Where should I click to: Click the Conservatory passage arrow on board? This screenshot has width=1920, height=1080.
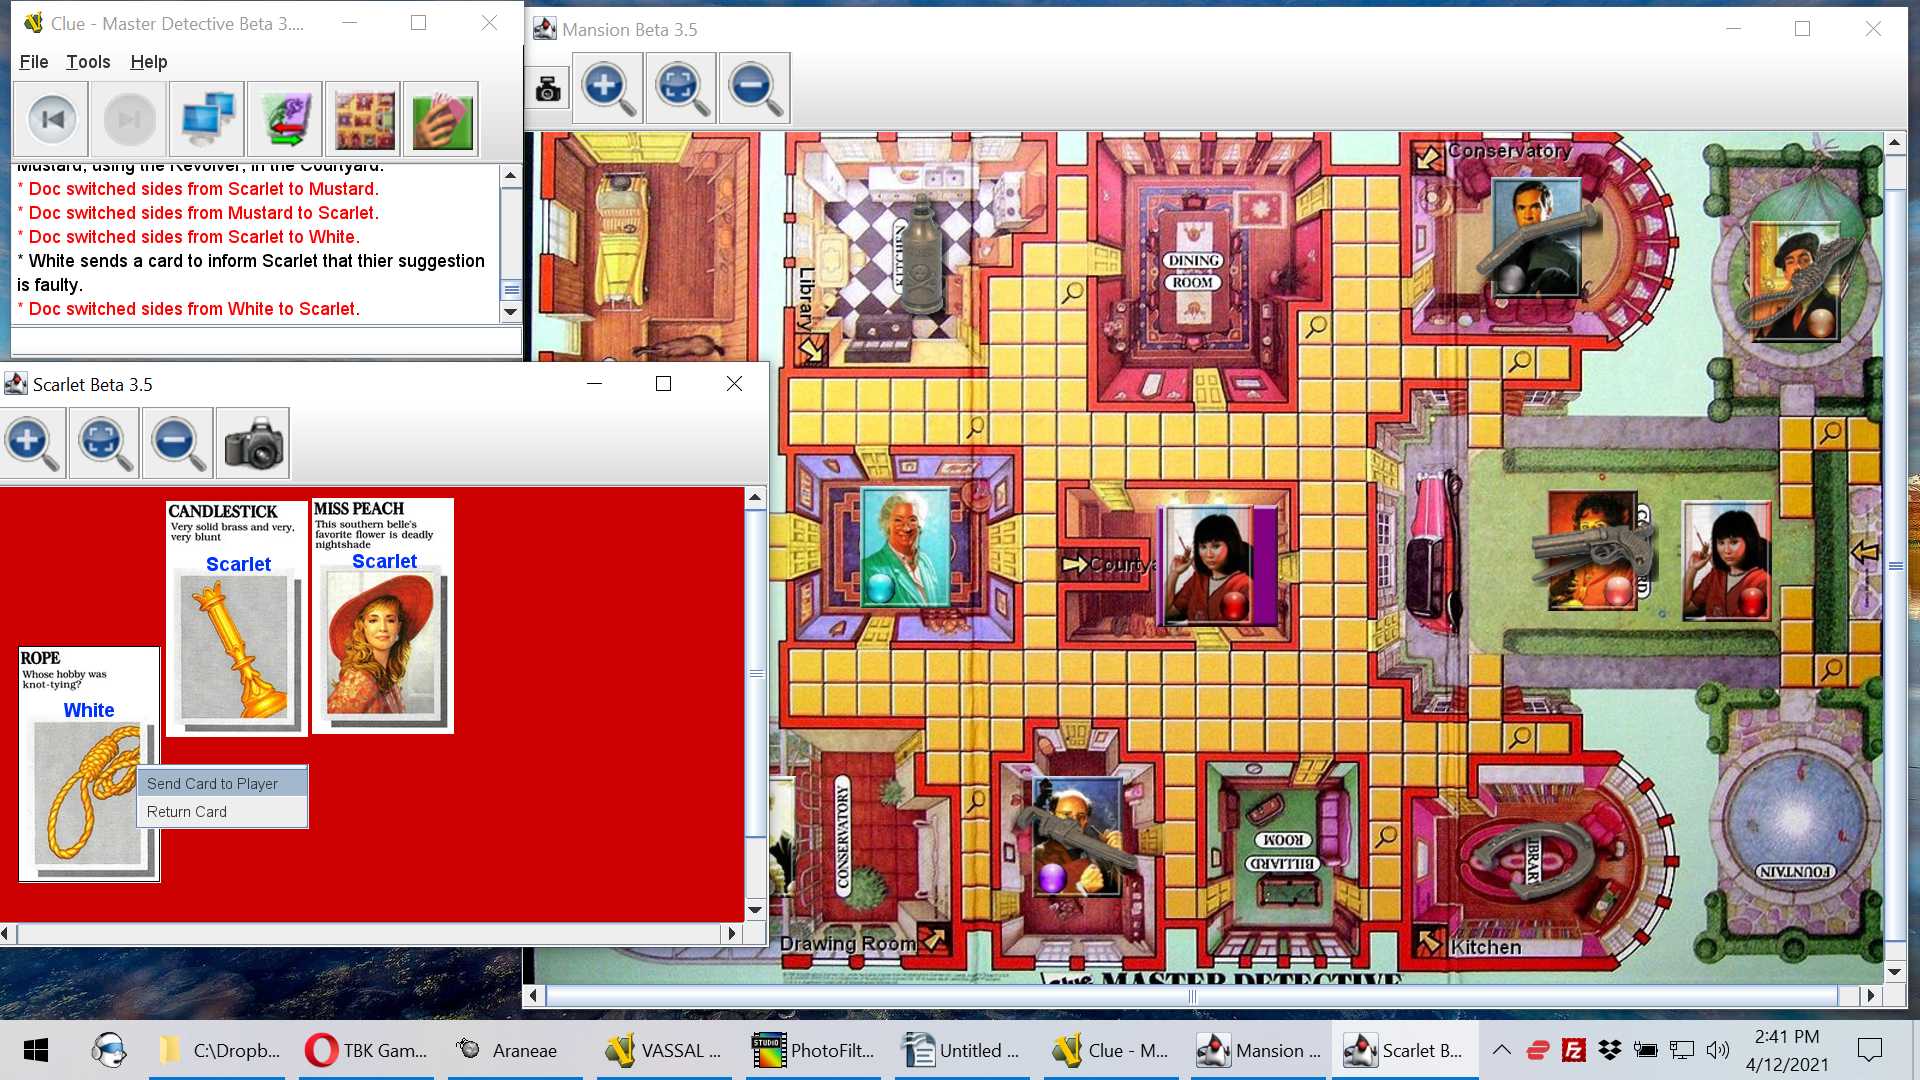pyautogui.click(x=1429, y=157)
